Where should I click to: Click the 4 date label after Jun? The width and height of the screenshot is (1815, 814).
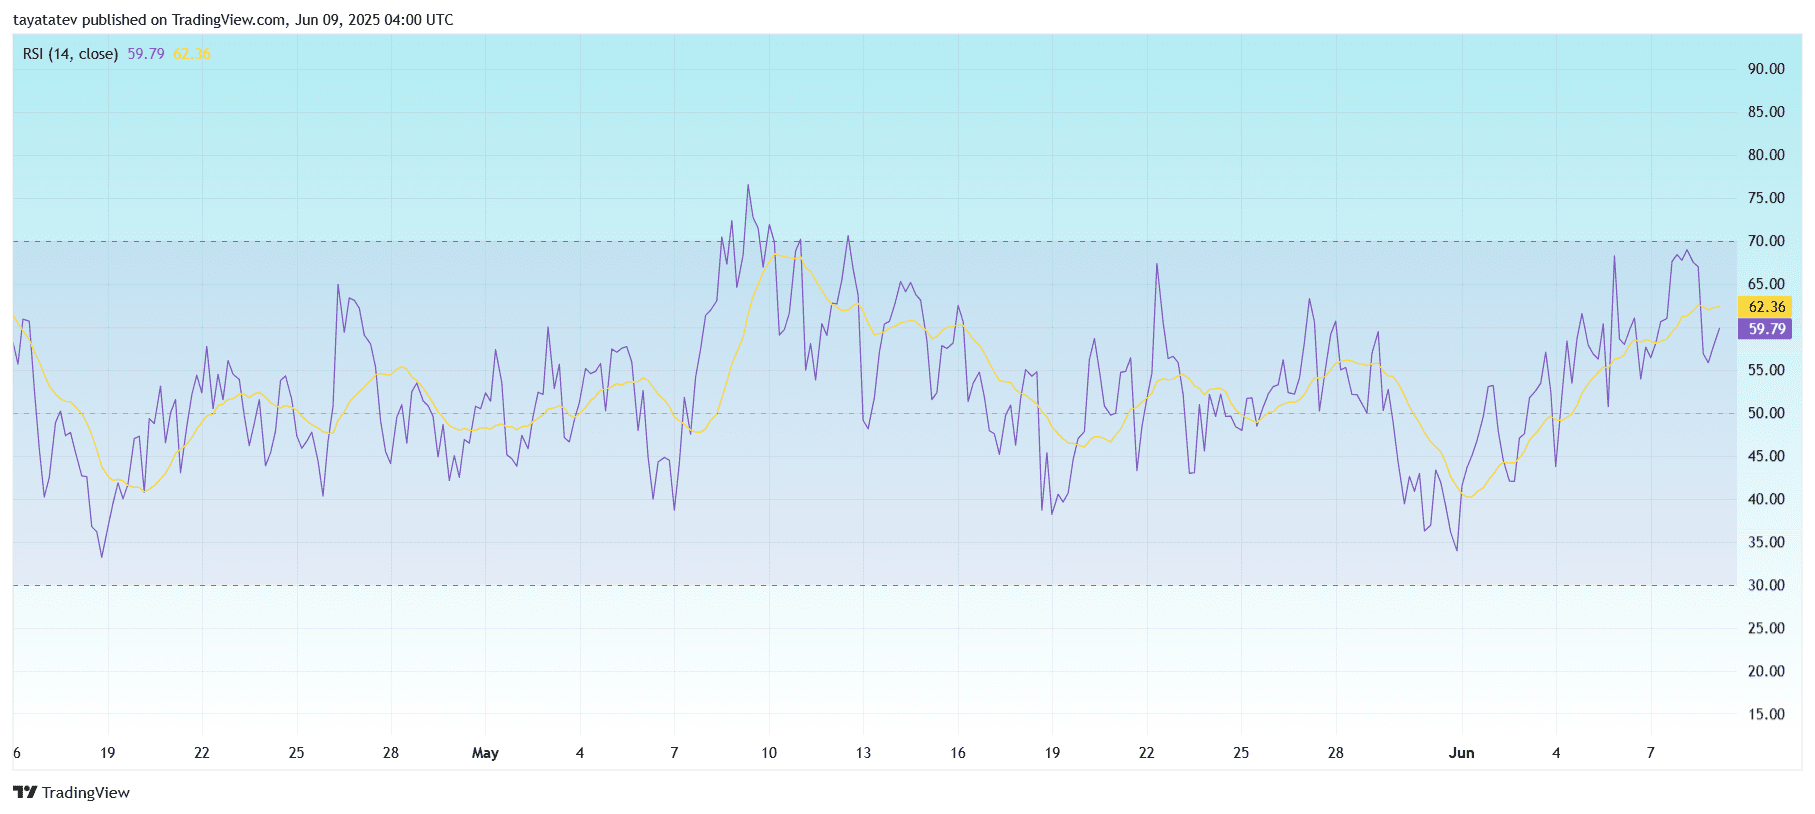click(1556, 753)
